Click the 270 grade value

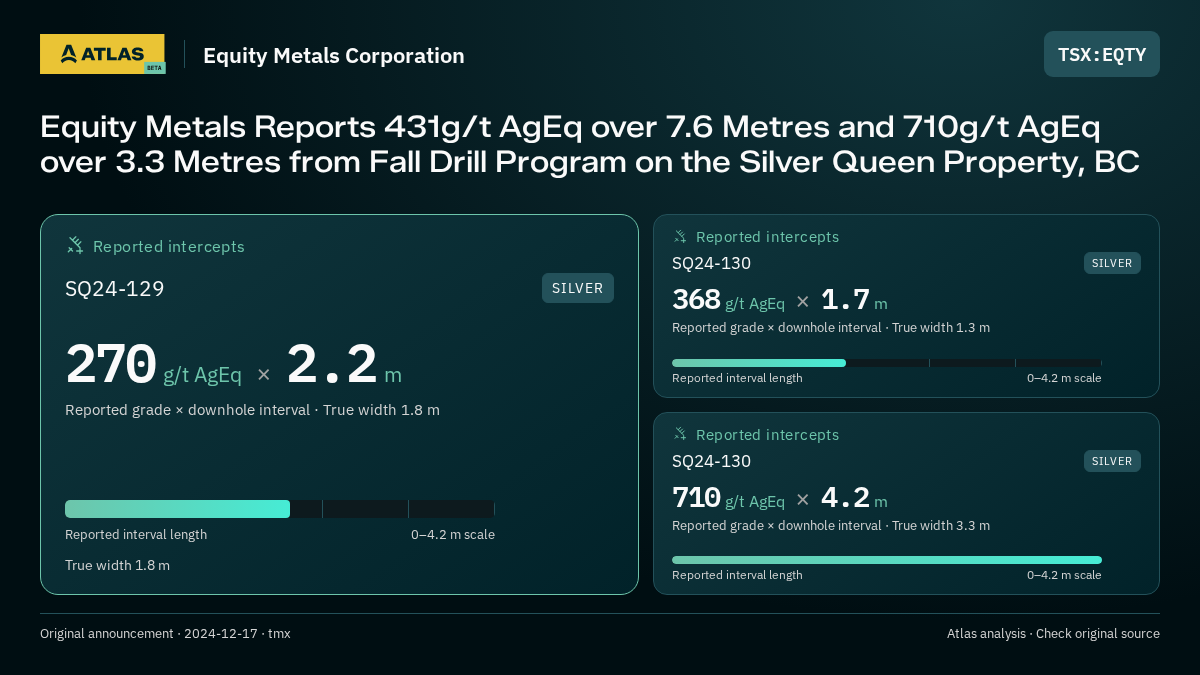pyautogui.click(x=111, y=364)
